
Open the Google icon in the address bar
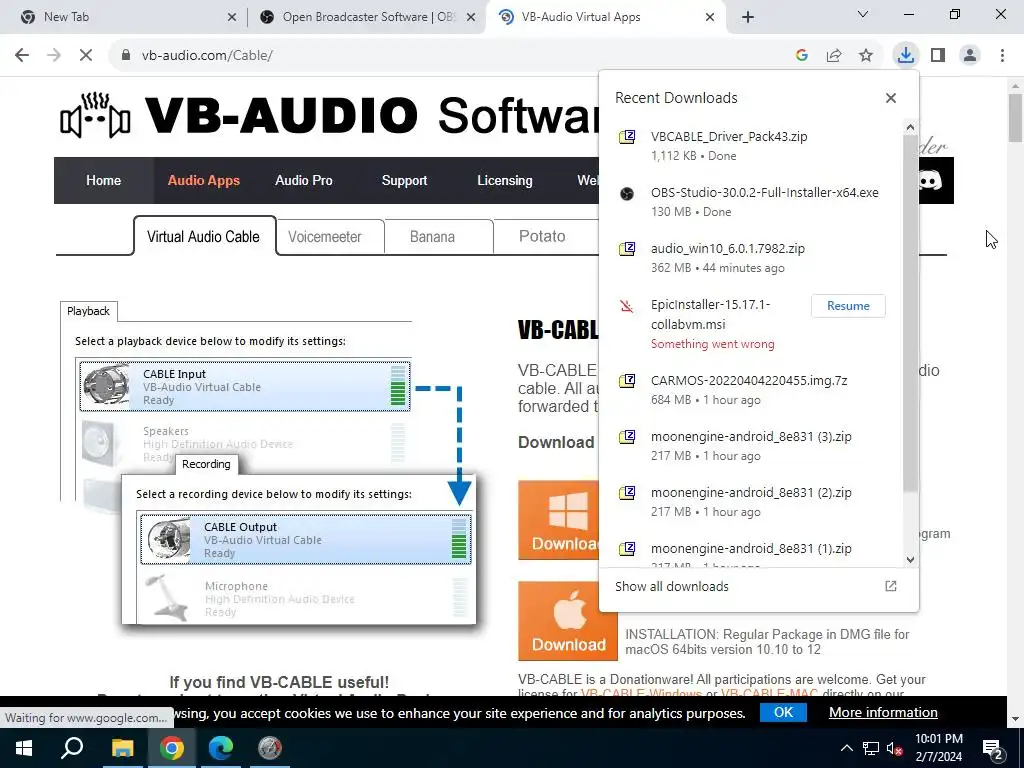click(802, 56)
